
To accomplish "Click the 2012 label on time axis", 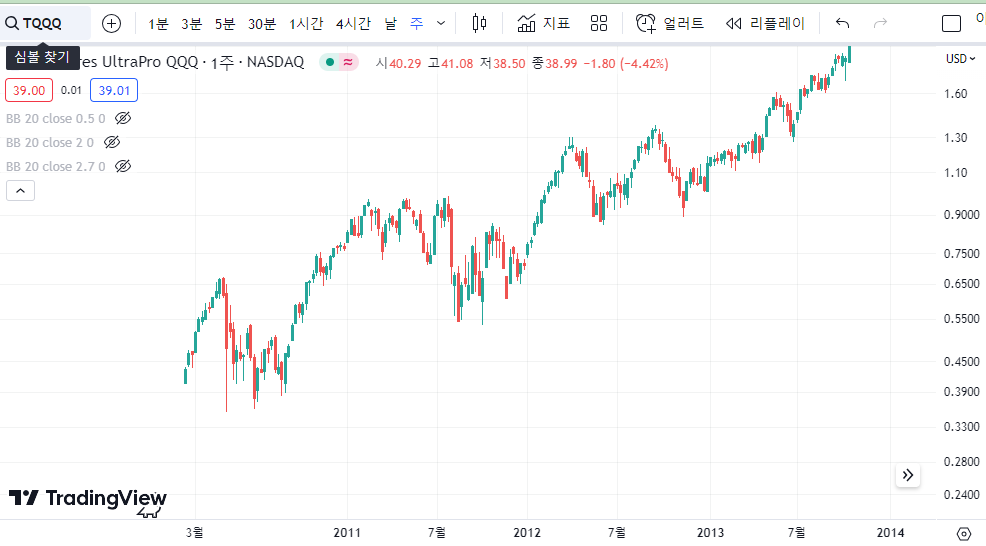I will (x=527, y=533).
